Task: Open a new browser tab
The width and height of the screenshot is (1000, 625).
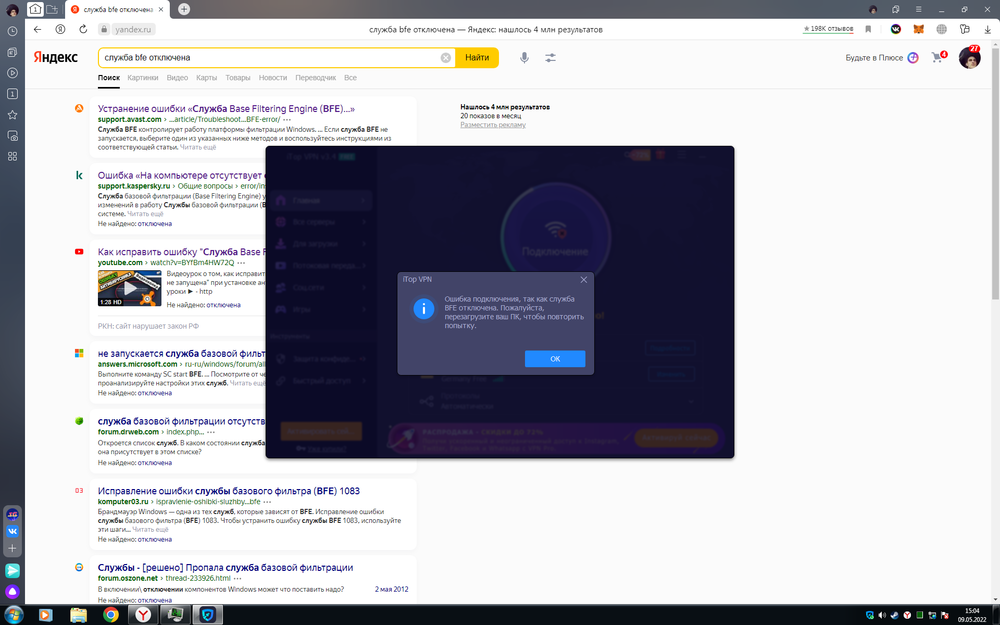Action: coord(184,9)
